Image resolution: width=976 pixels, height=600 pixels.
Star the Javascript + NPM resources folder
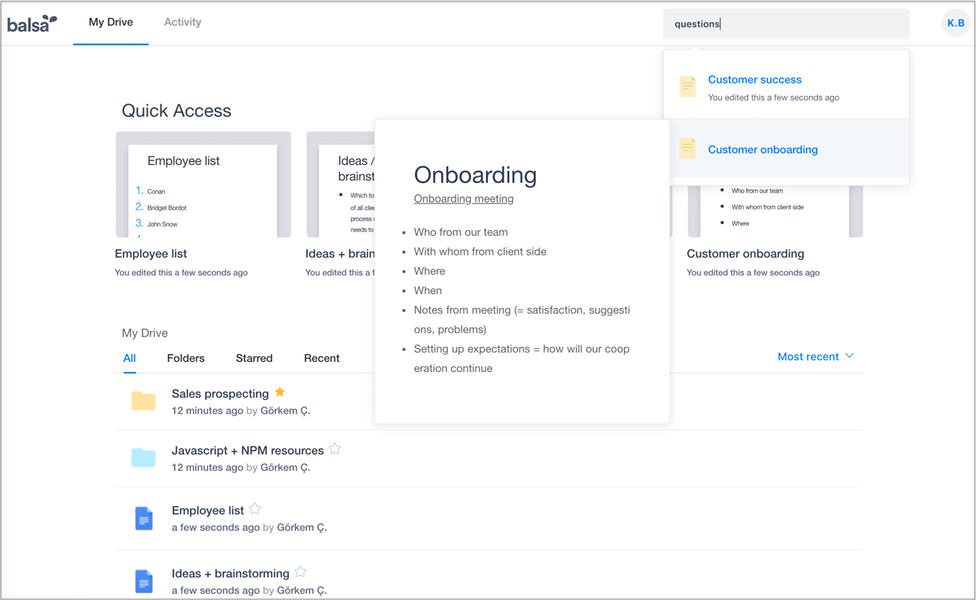(x=335, y=449)
